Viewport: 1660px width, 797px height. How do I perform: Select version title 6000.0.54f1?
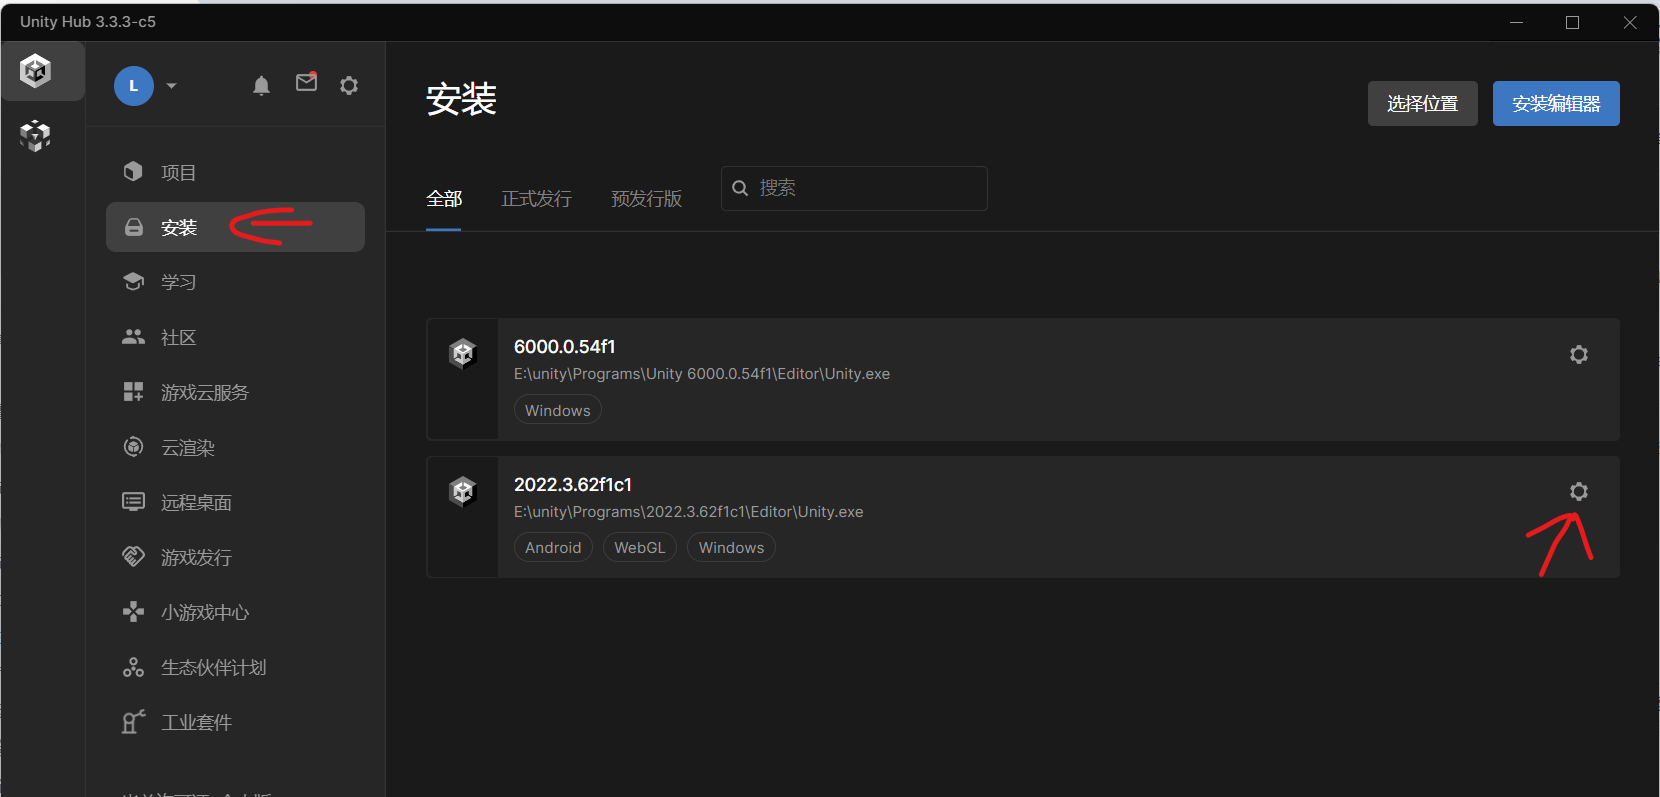click(565, 347)
